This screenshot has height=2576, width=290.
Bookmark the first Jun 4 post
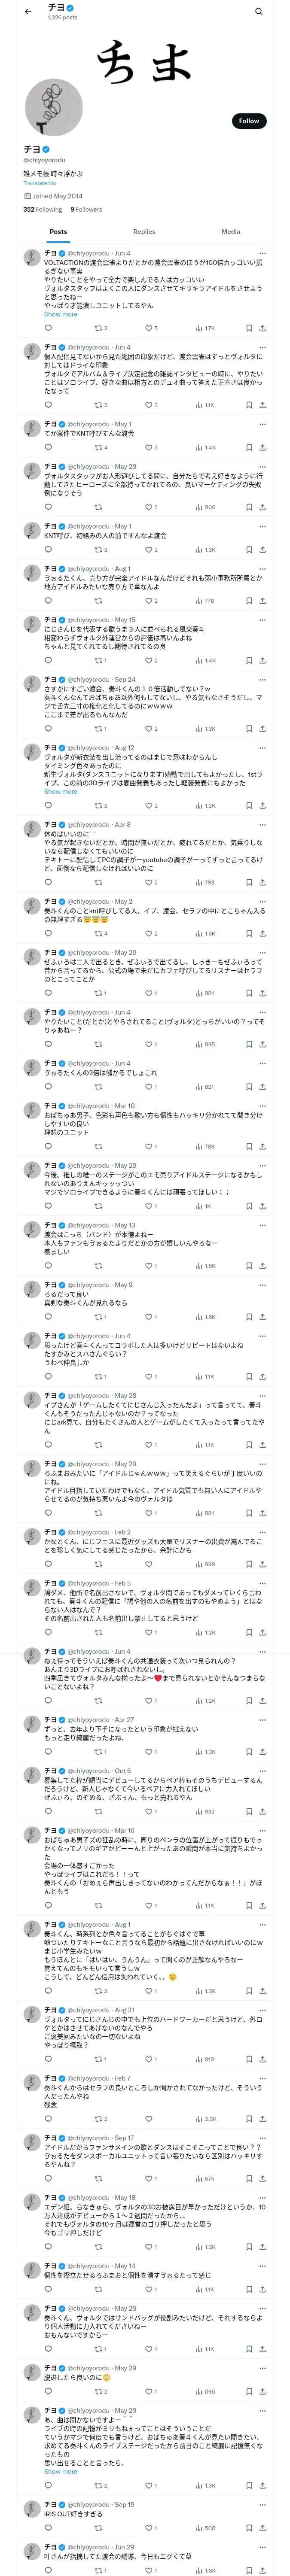click(249, 328)
